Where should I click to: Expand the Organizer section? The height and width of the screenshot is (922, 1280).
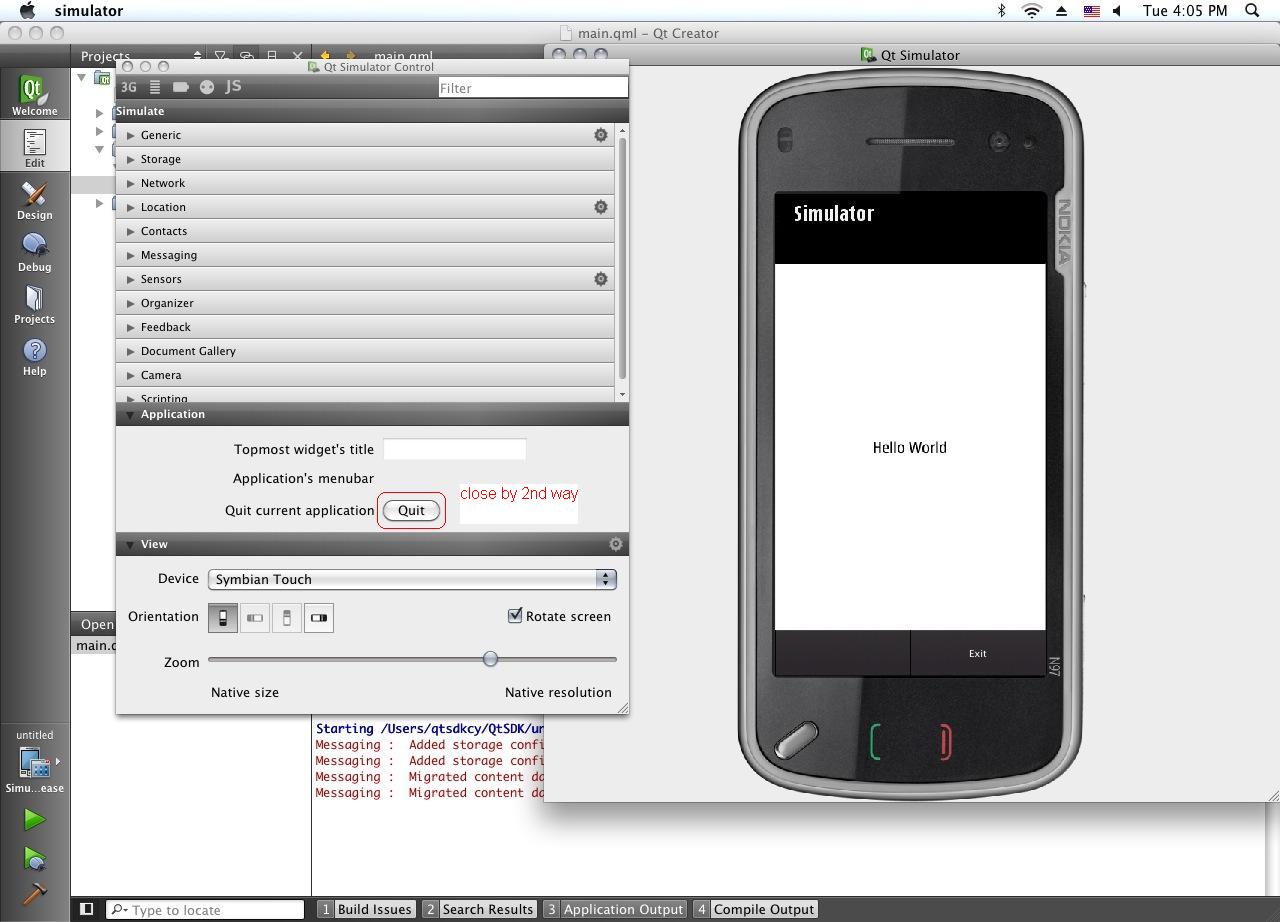point(365,303)
